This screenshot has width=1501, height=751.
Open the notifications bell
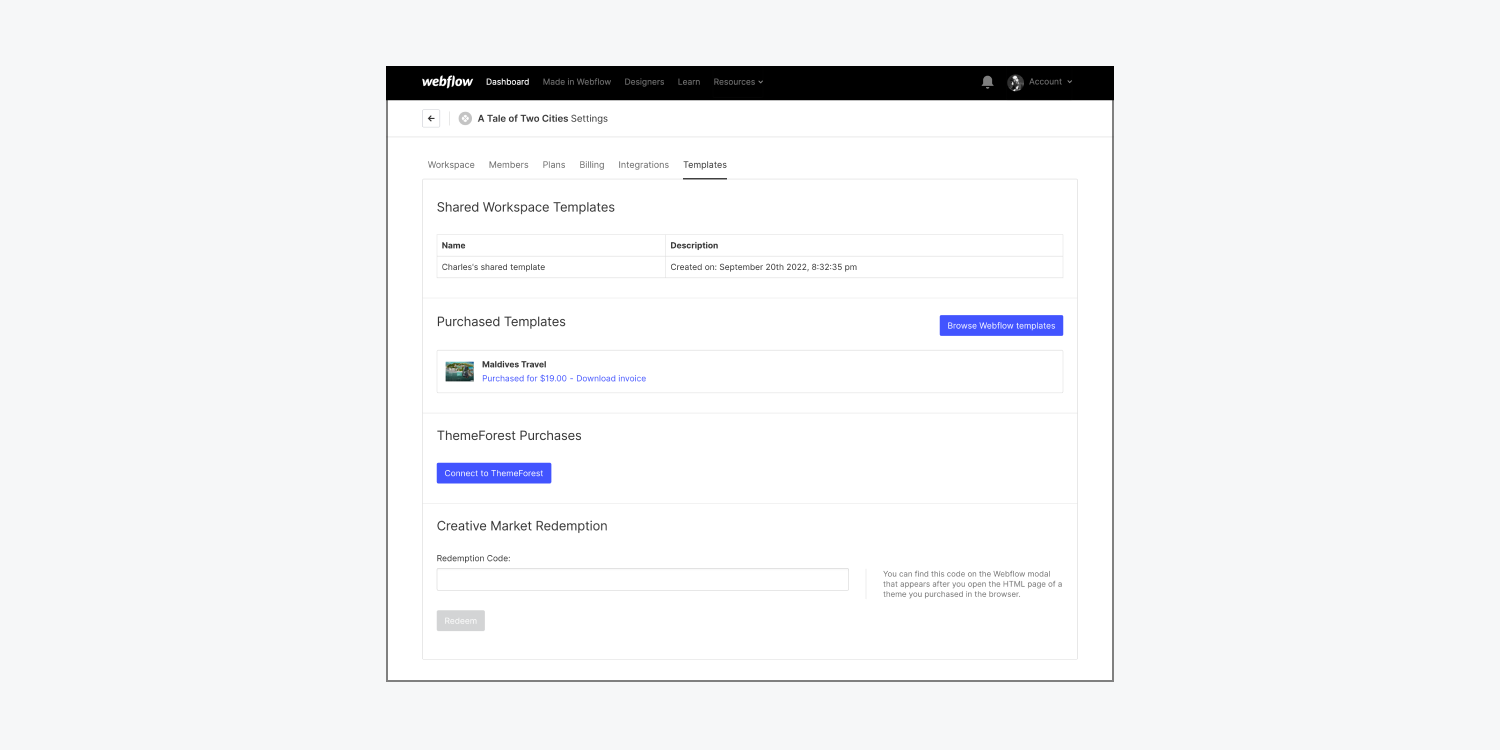tap(988, 82)
